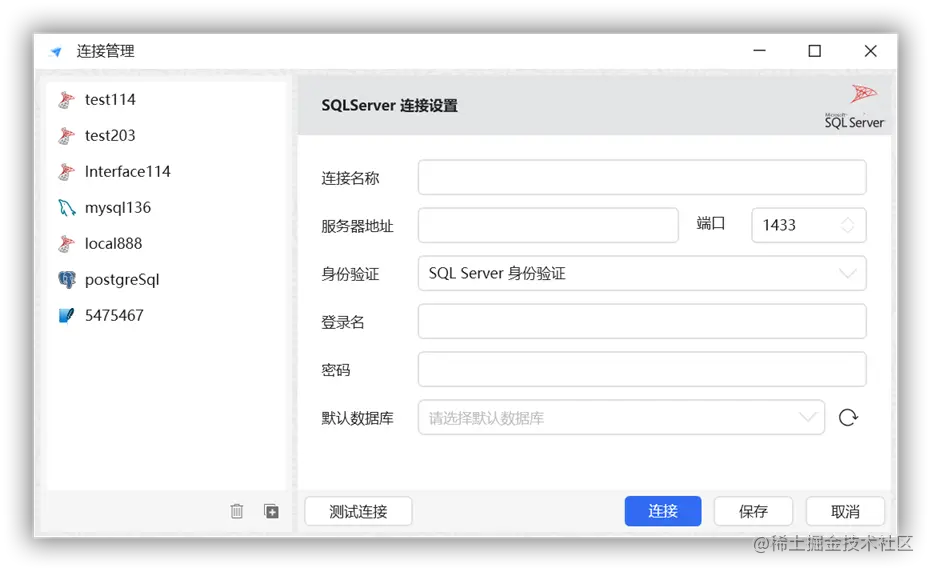
Task: Click the blue 连接 button
Action: pos(663,511)
